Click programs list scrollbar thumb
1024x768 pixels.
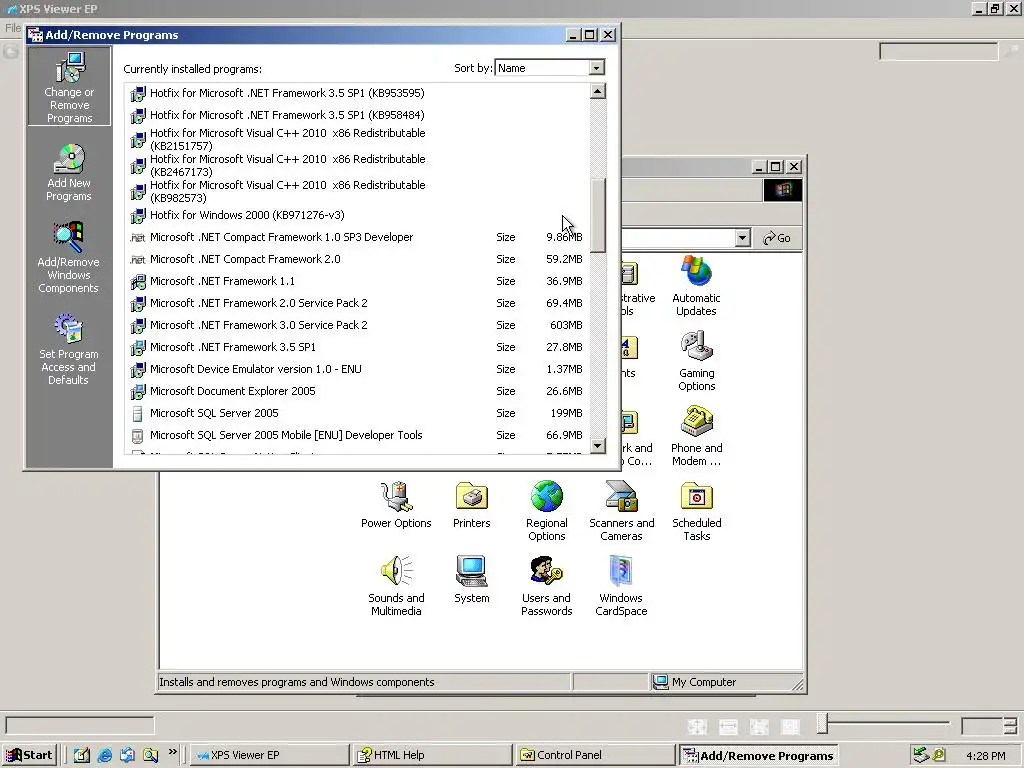tap(598, 215)
